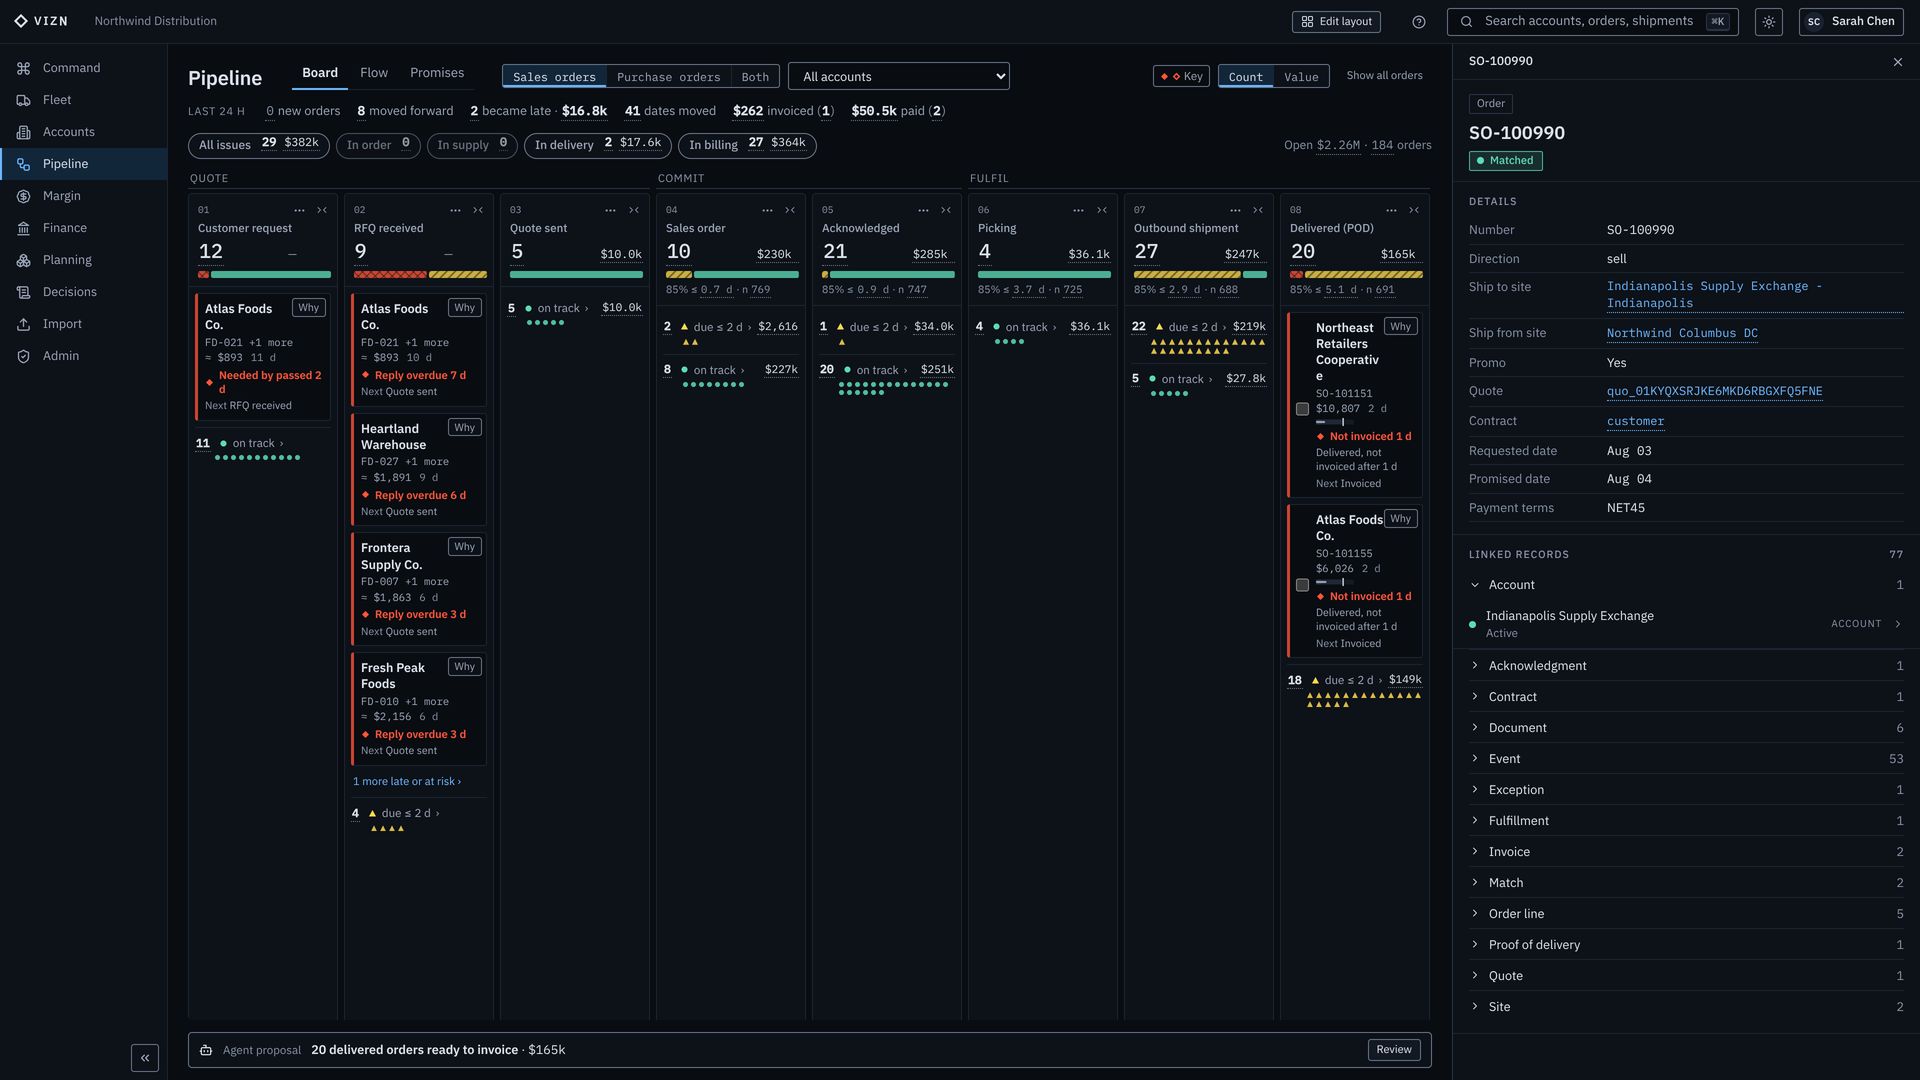Viewport: 1920px width, 1080px height.
Task: Show 1 more late or at risk
Action: 407,782
